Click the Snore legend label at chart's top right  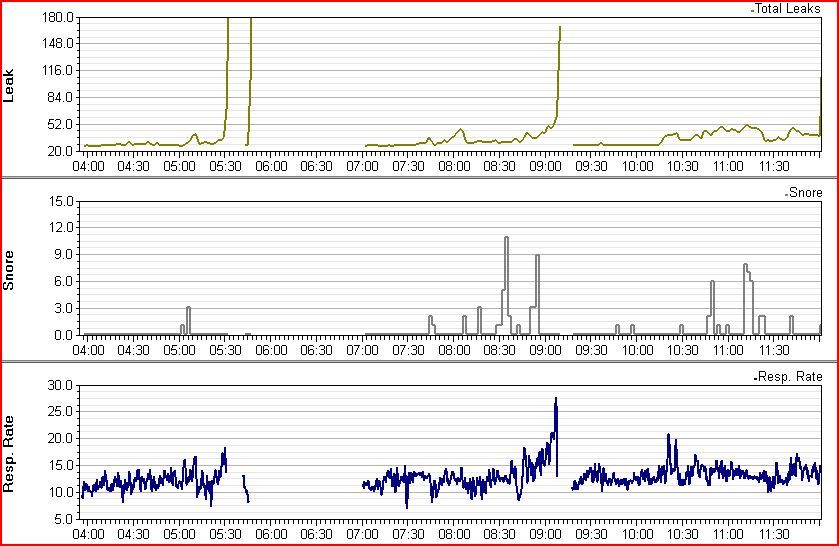[806, 193]
